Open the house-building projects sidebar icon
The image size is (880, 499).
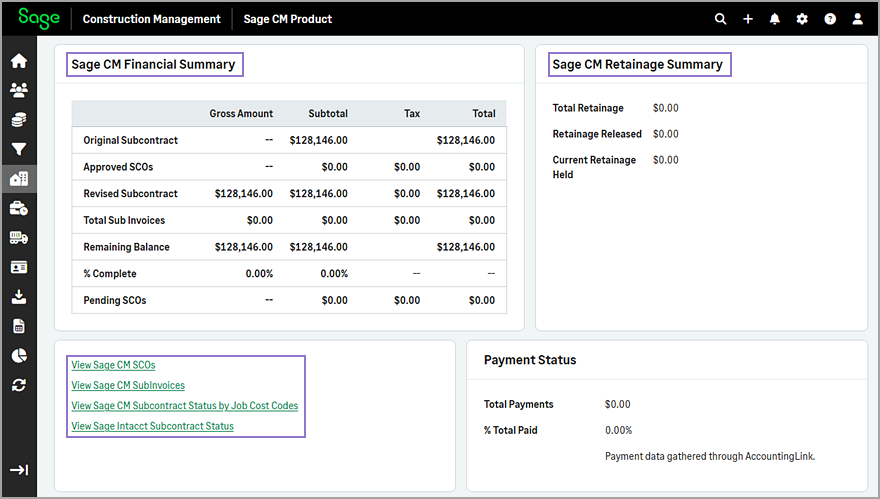point(19,179)
